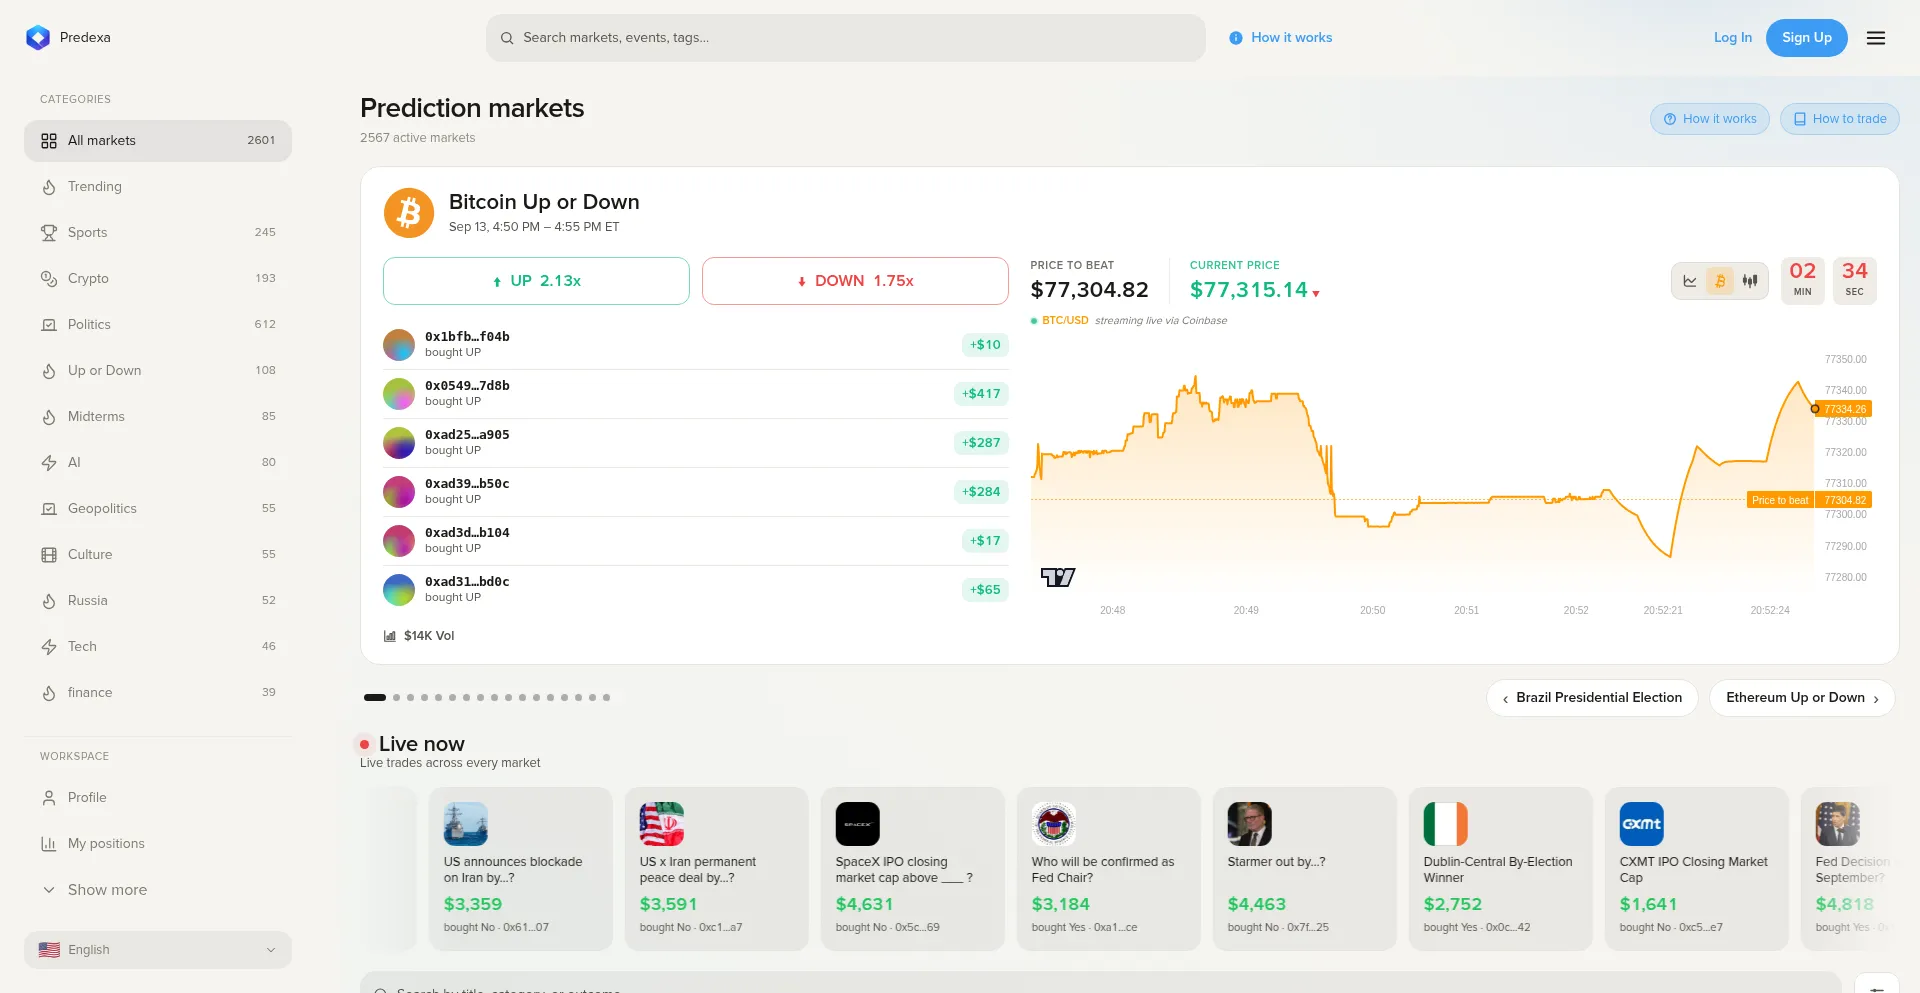This screenshot has width=1920, height=993.
Task: Go to next market Ethereum Up or Down
Action: [1802, 698]
